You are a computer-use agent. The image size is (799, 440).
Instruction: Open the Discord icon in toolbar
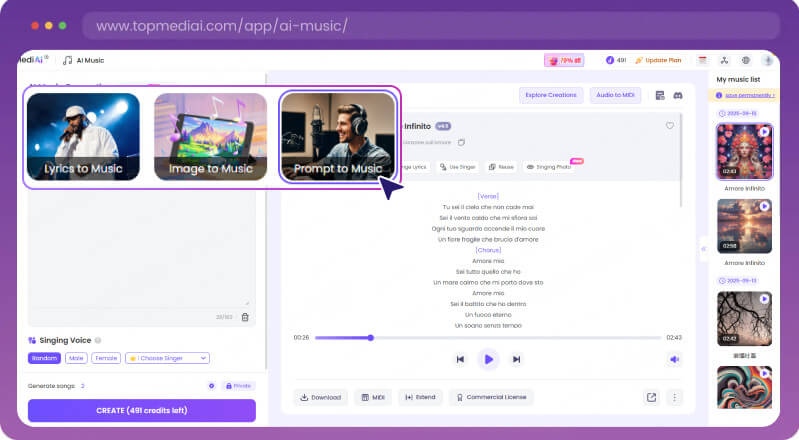point(677,95)
